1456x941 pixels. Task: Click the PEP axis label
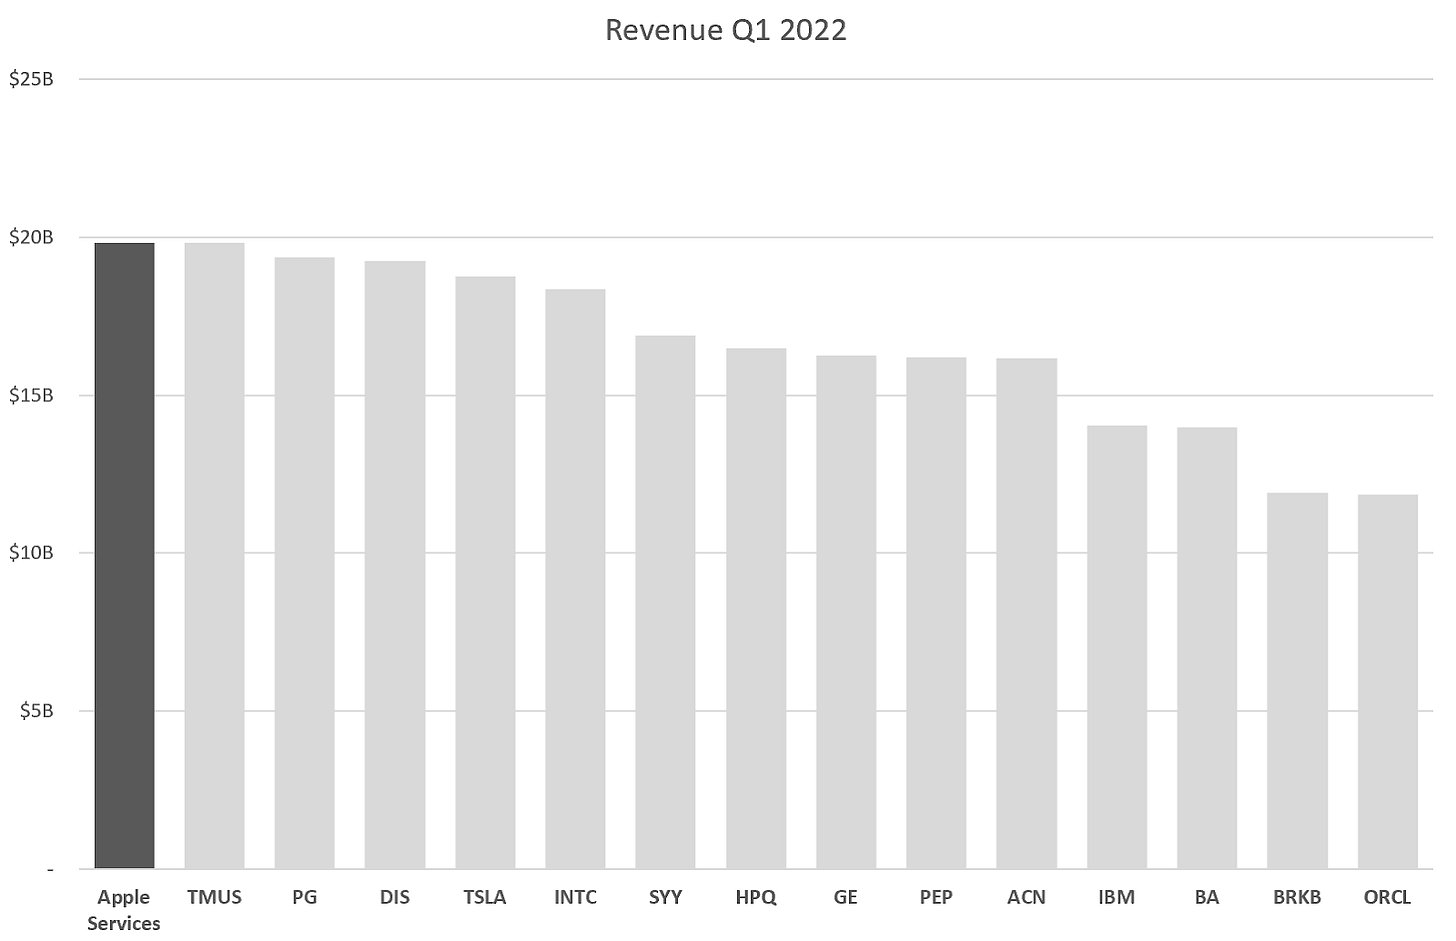(x=937, y=897)
